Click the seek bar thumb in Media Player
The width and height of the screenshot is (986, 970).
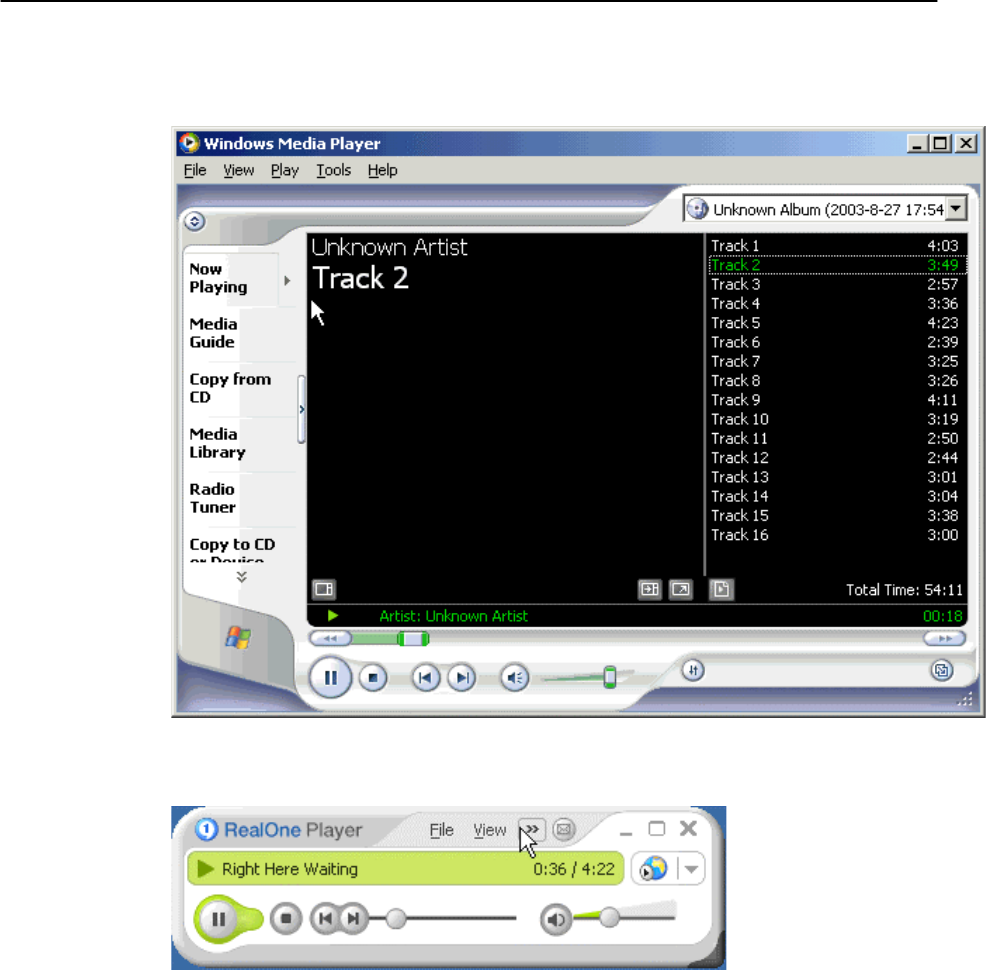tap(413, 639)
